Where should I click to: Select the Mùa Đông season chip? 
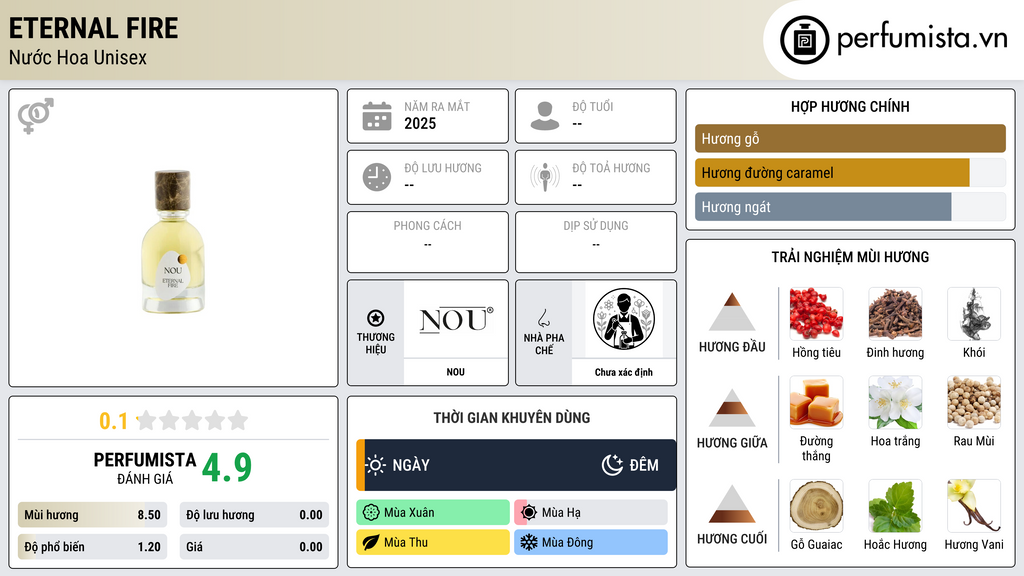(591, 542)
